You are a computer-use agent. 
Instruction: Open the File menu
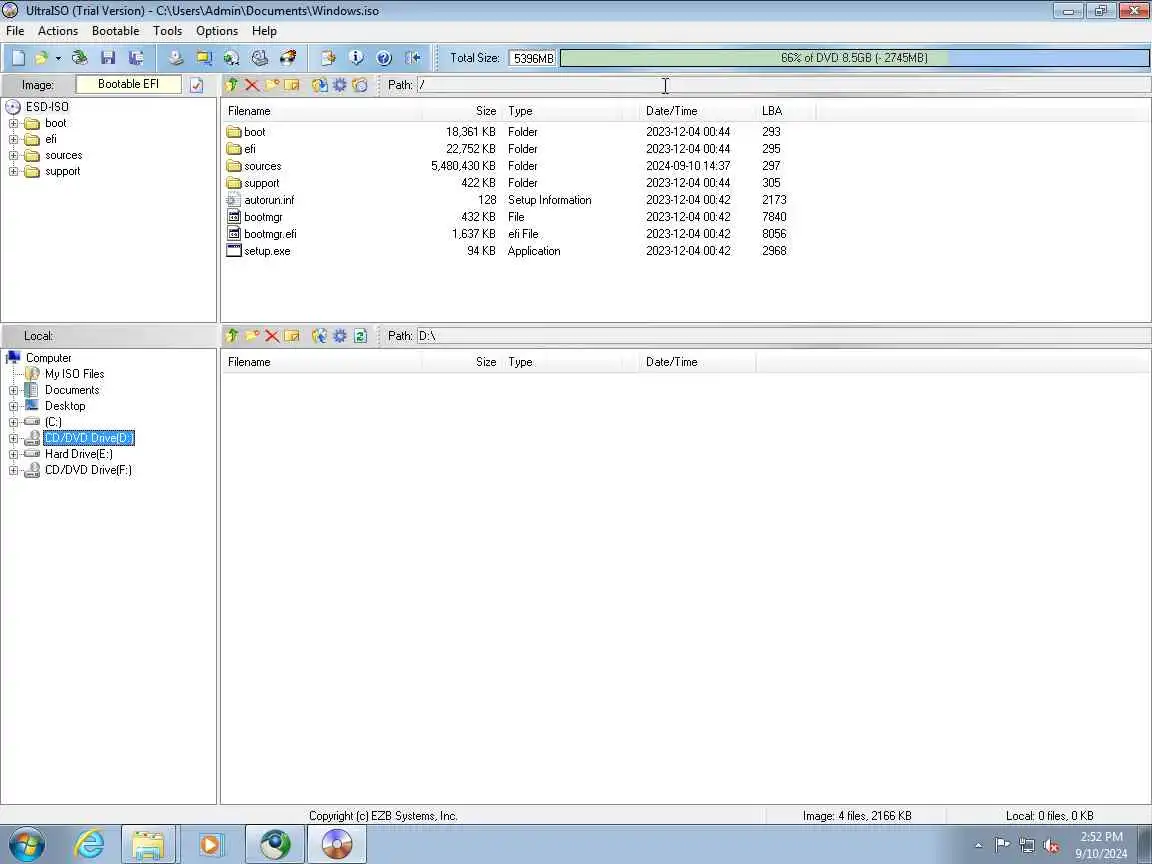pyautogui.click(x=15, y=31)
